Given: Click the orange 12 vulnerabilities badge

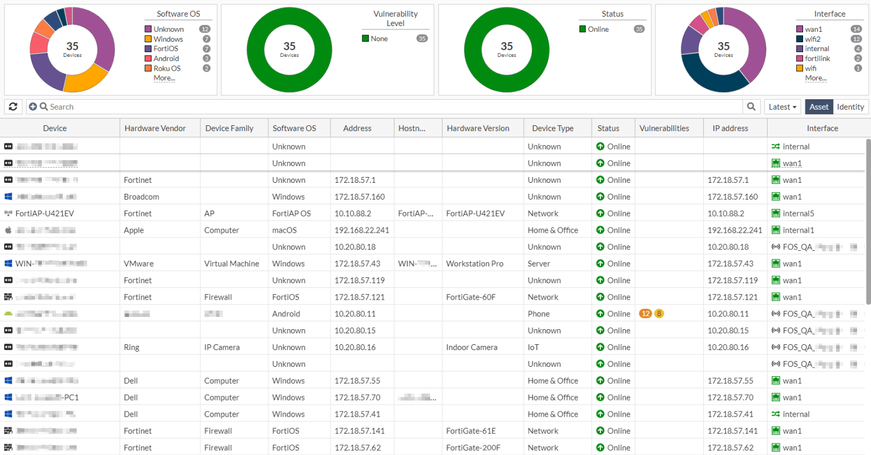Looking at the screenshot, I should pyautogui.click(x=645, y=313).
